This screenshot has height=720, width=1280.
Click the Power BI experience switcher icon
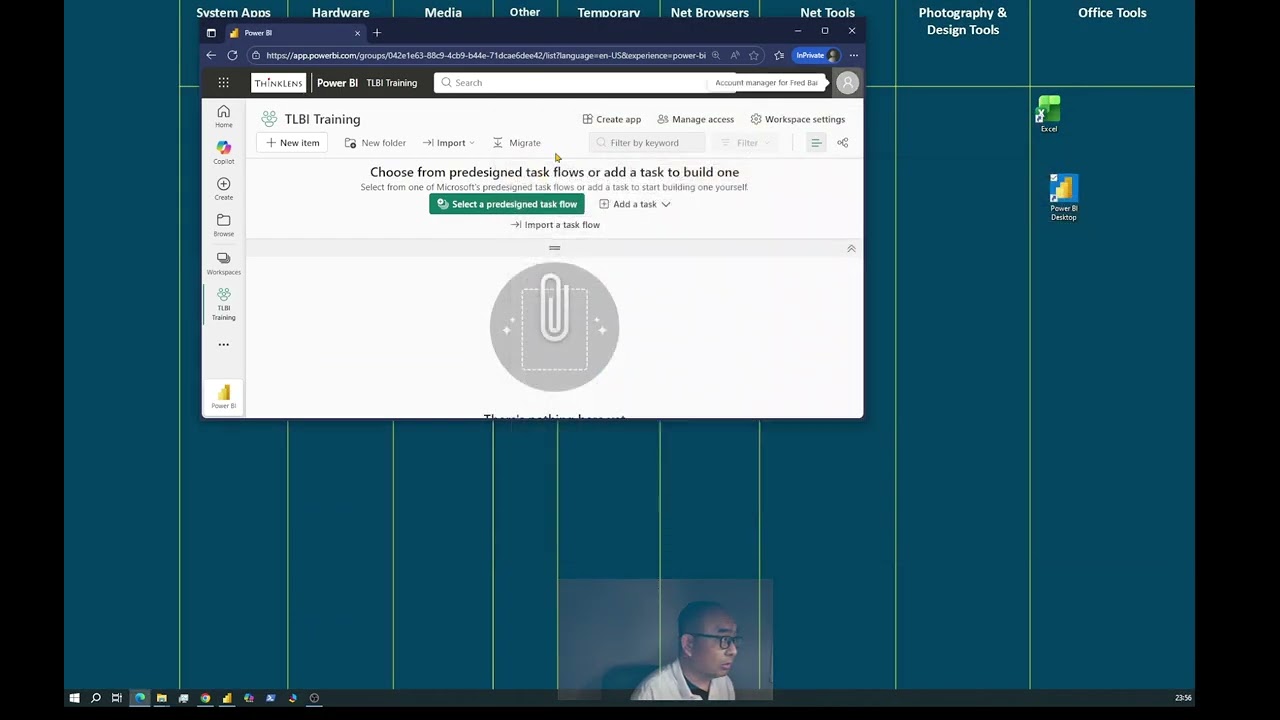223,395
